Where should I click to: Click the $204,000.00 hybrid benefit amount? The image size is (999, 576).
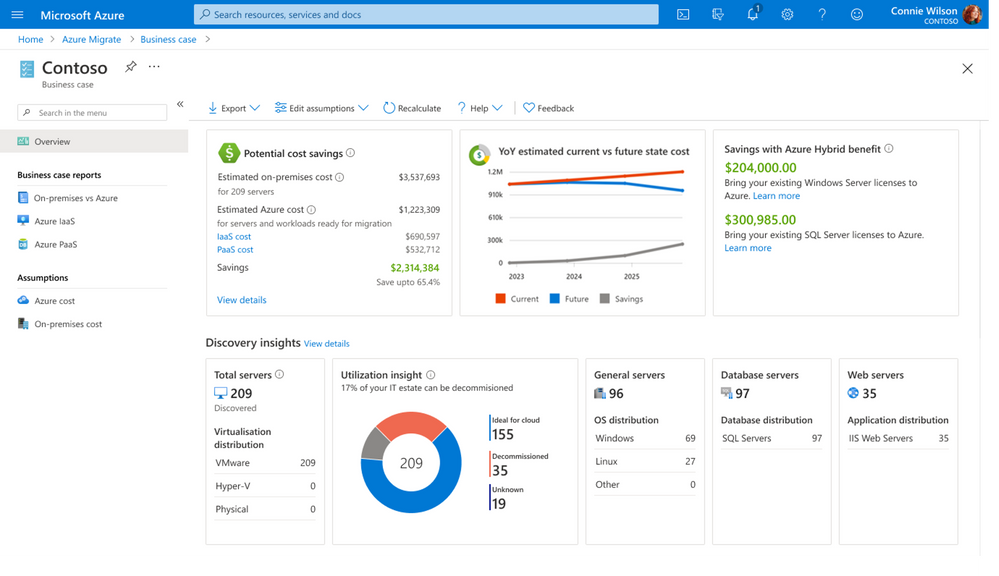(x=760, y=168)
